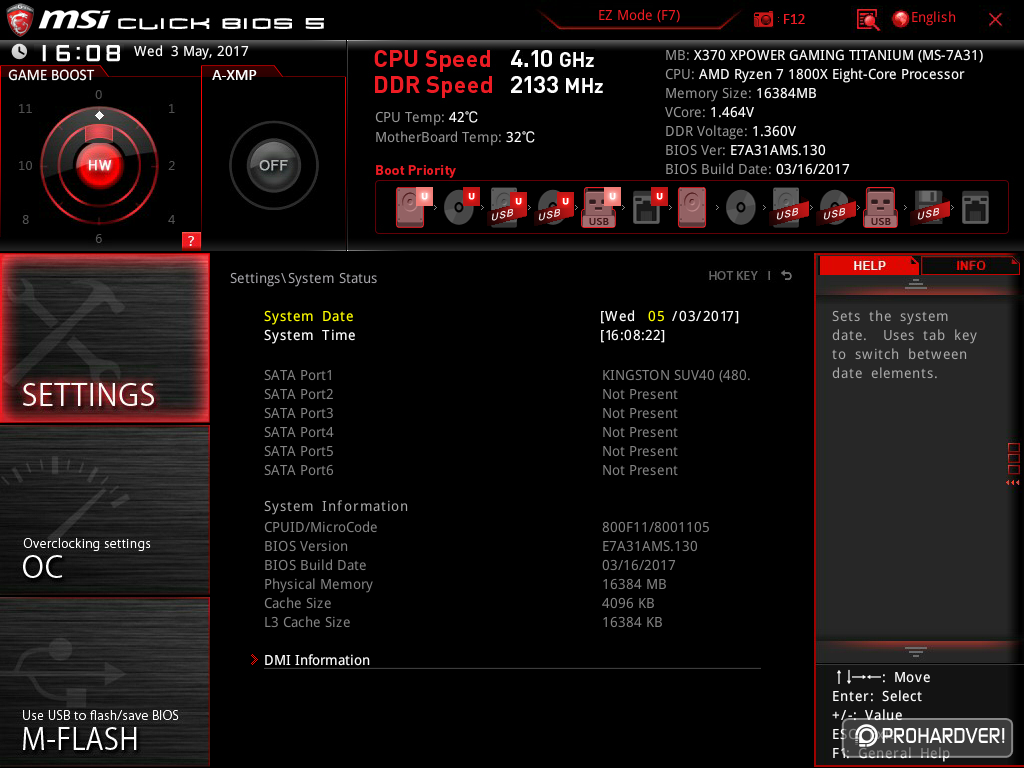Viewport: 1024px width, 768px height.
Task: Click the Cache Size 4096 KB row
Action: point(459,603)
